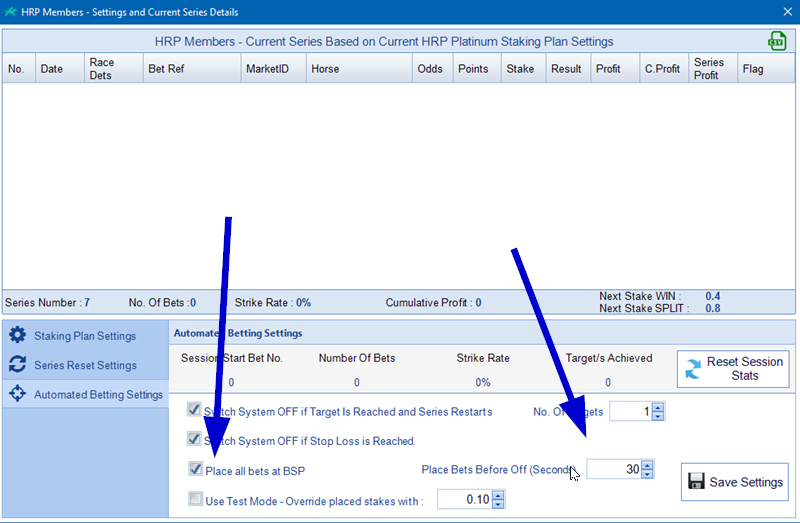Click the C.Profit column header

pos(664,68)
